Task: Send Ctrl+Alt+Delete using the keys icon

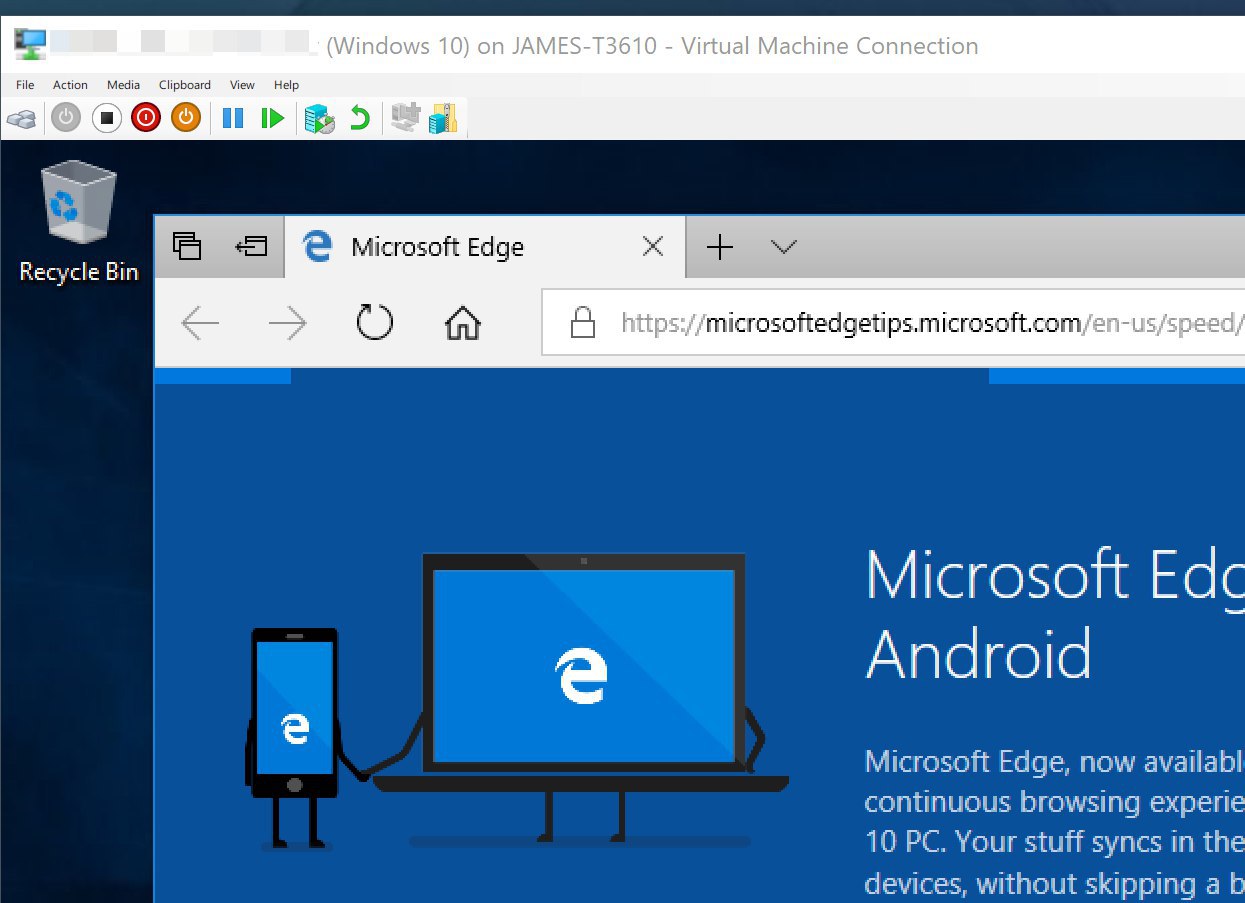Action: 21,119
